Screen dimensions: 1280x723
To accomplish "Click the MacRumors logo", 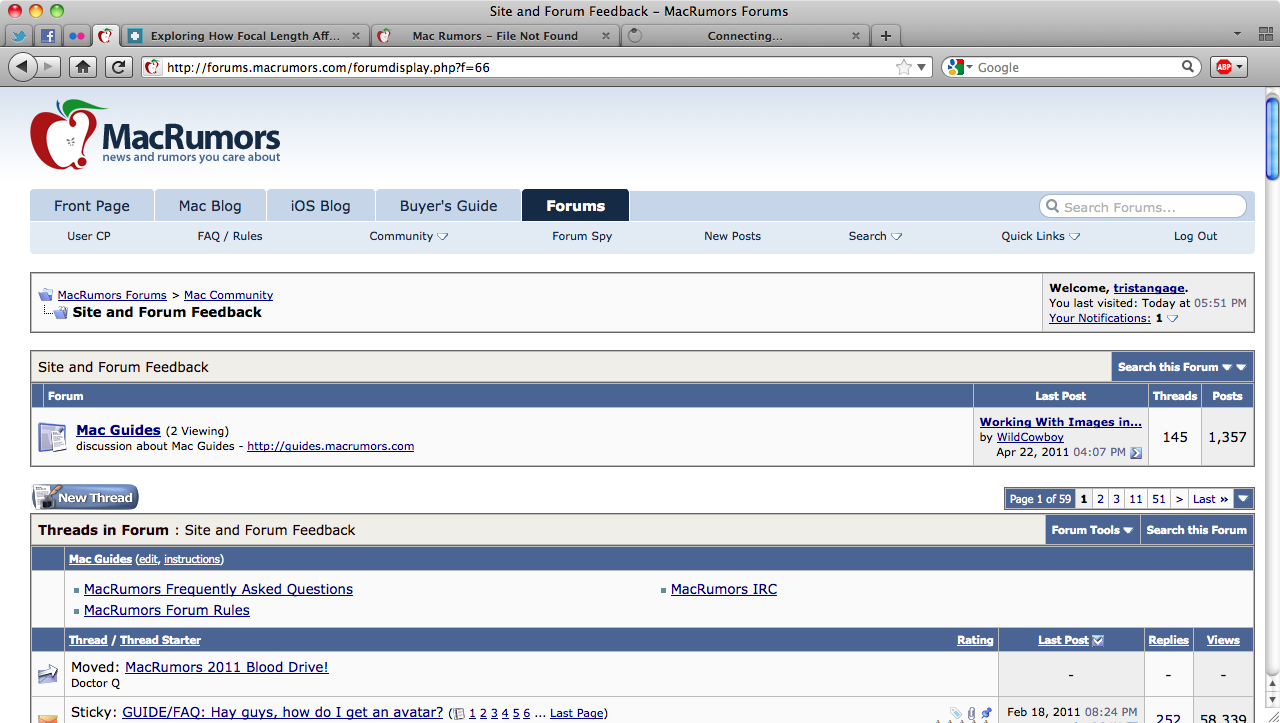I will coord(156,135).
